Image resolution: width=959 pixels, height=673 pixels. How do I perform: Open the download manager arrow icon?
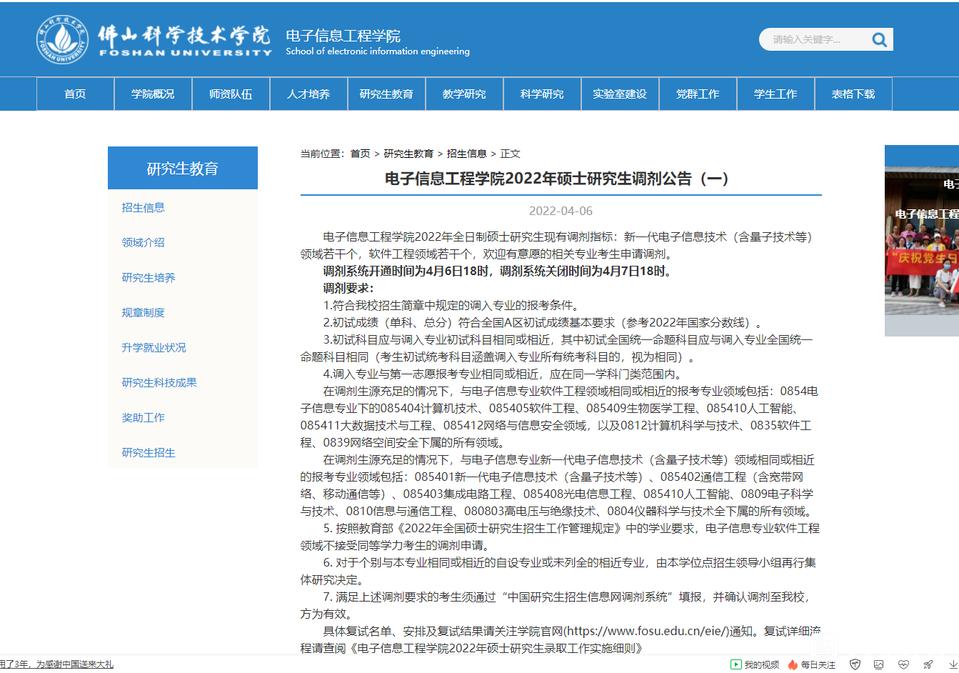coord(953,664)
